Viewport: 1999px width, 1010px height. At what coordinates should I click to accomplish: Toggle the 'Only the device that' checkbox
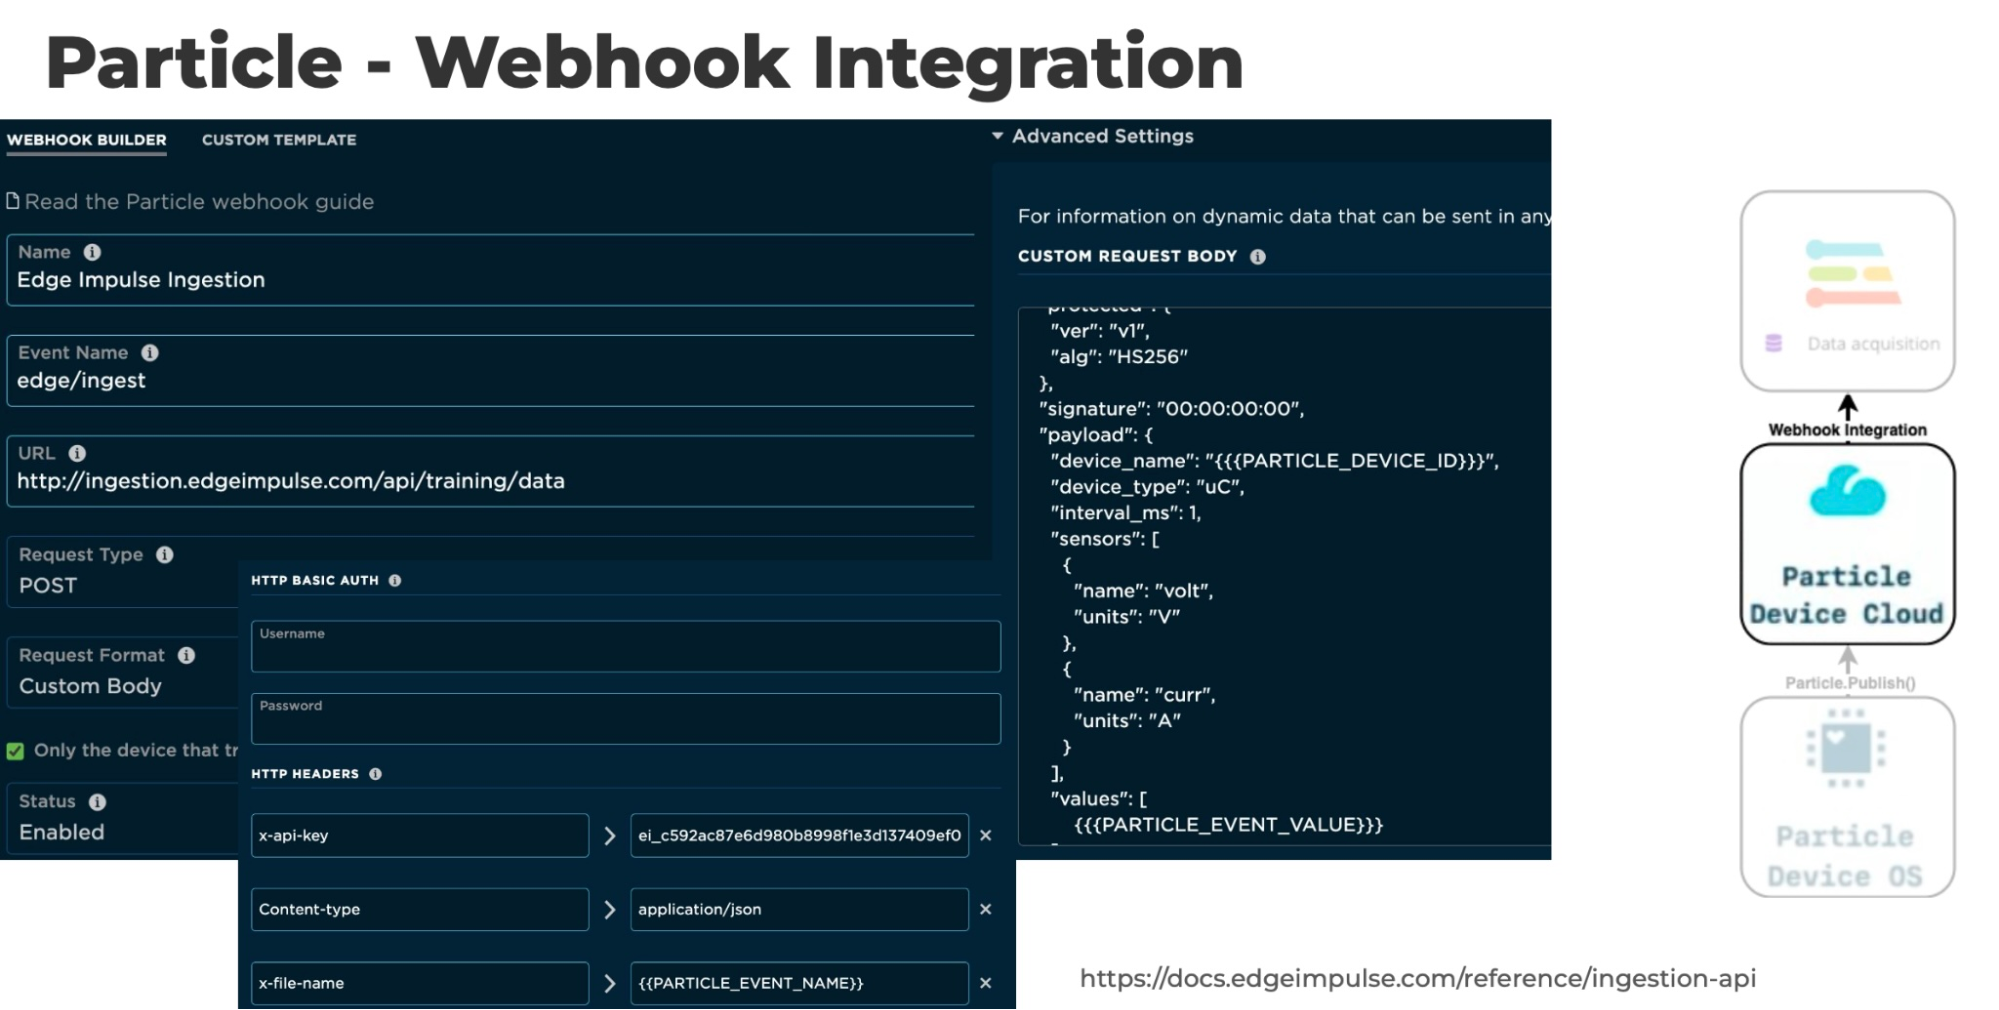point(15,751)
